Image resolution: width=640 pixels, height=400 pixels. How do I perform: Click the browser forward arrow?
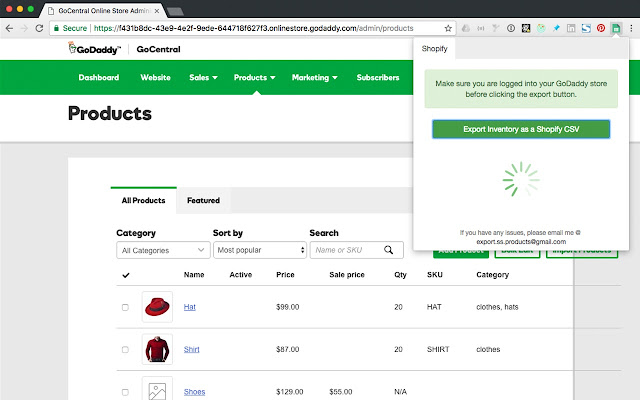[24, 28]
